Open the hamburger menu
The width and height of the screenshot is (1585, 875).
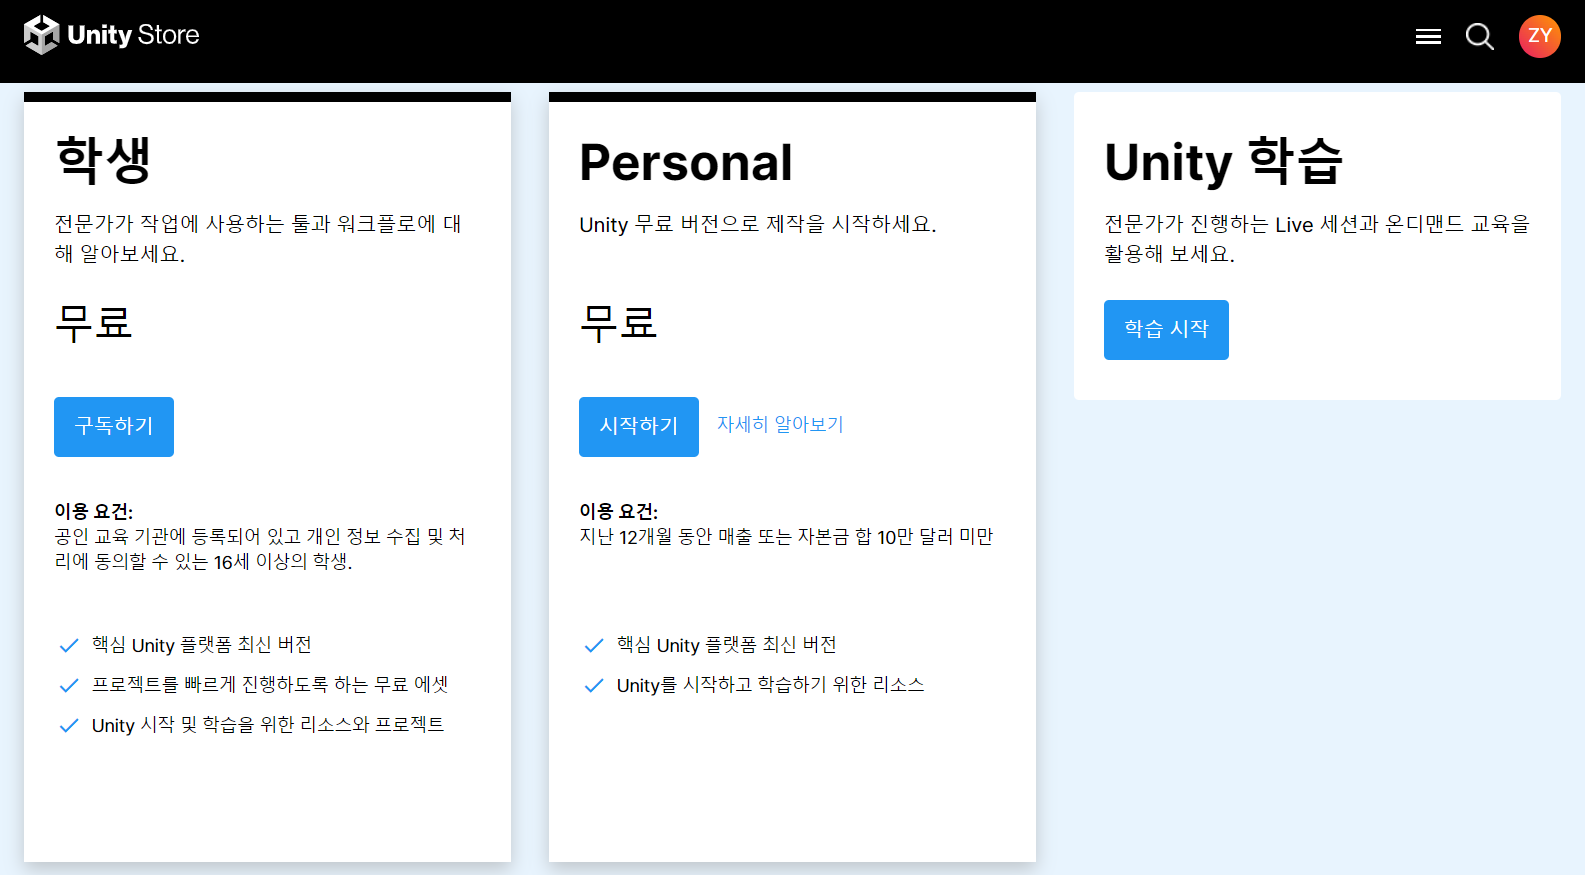1428,37
